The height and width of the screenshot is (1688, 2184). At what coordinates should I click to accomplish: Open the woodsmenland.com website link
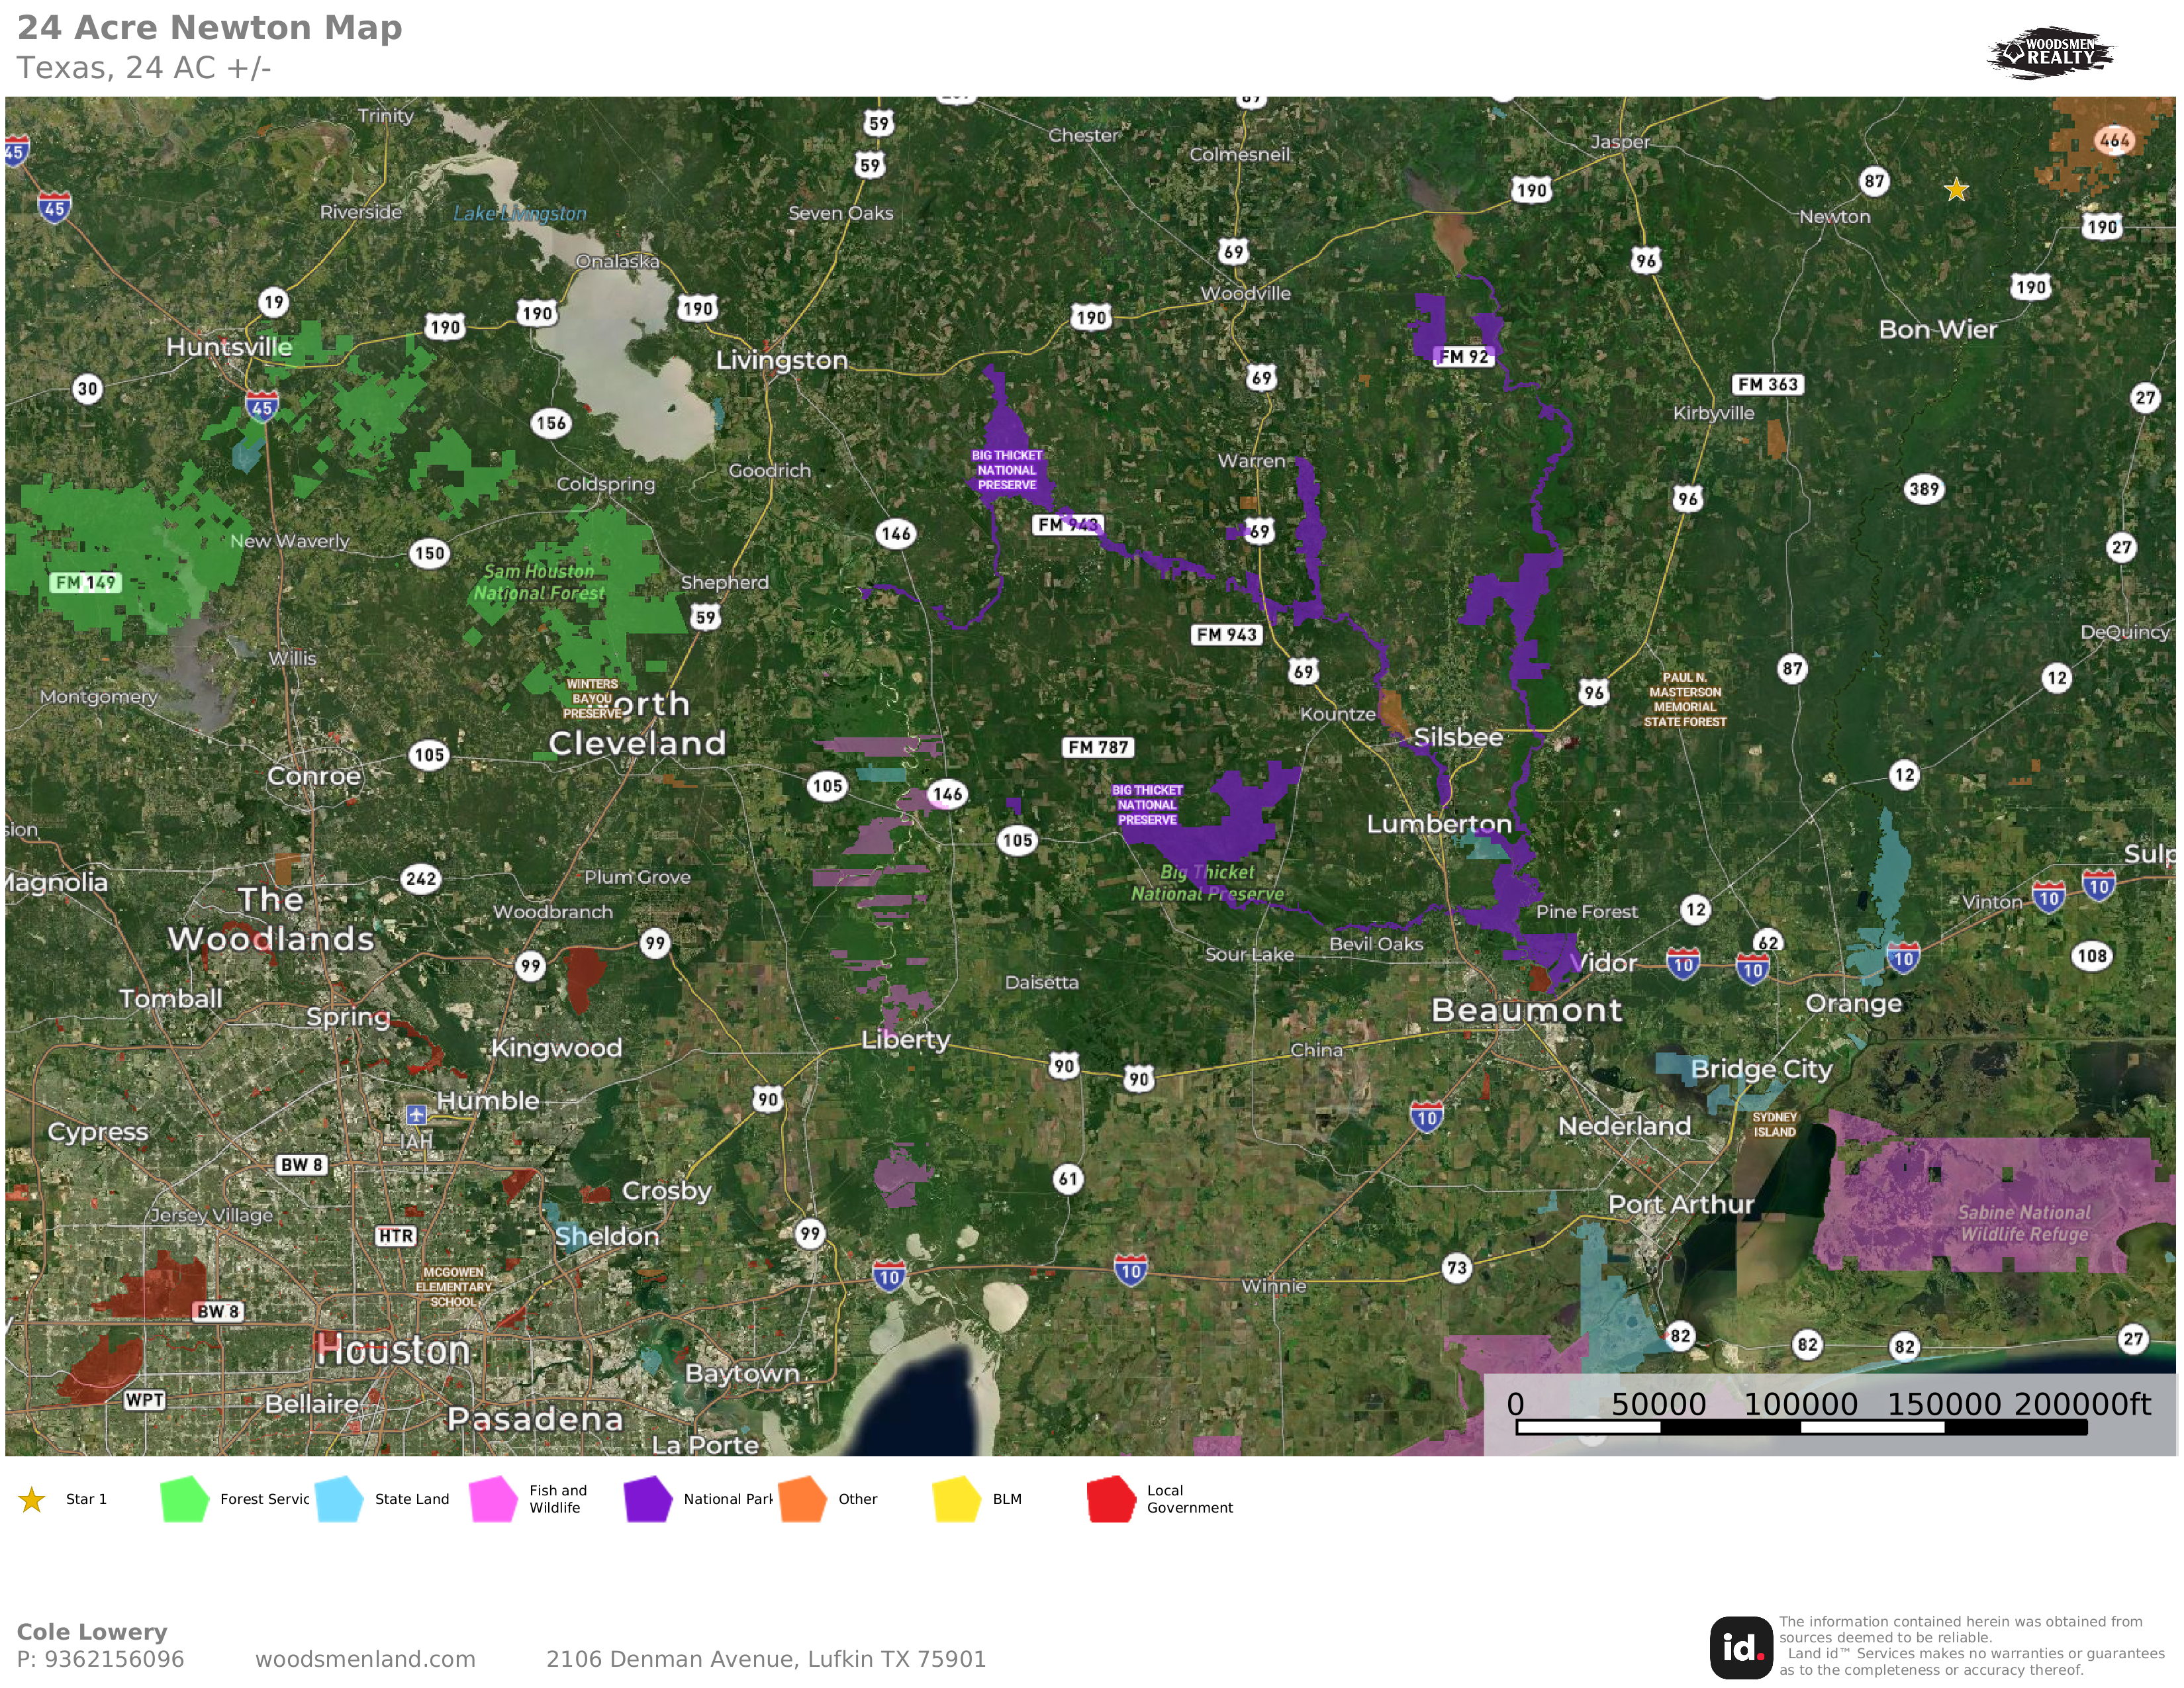click(365, 1659)
